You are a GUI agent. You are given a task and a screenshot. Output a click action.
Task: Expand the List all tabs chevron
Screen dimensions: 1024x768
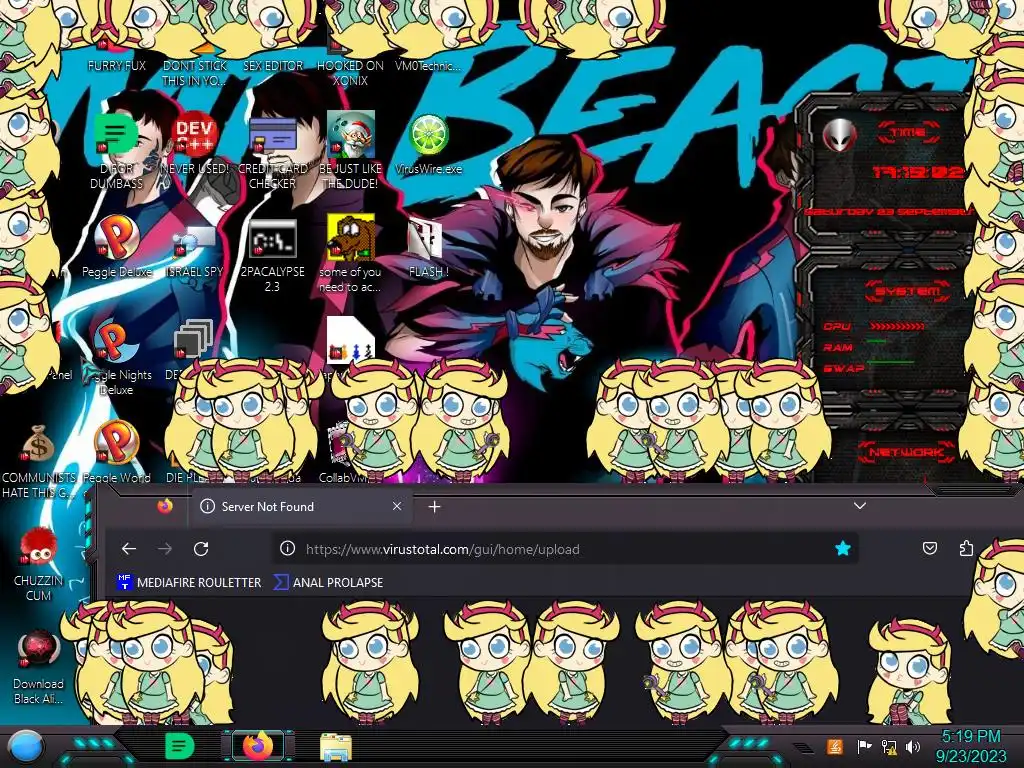(x=860, y=506)
